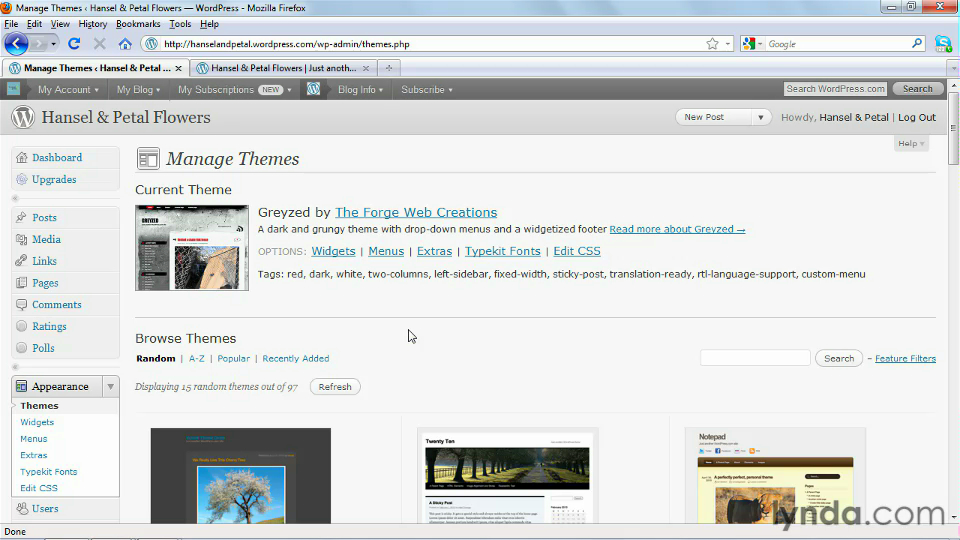Screen dimensions: 960x540
Task: Click the Dashboard house icon
Action: 22,157
